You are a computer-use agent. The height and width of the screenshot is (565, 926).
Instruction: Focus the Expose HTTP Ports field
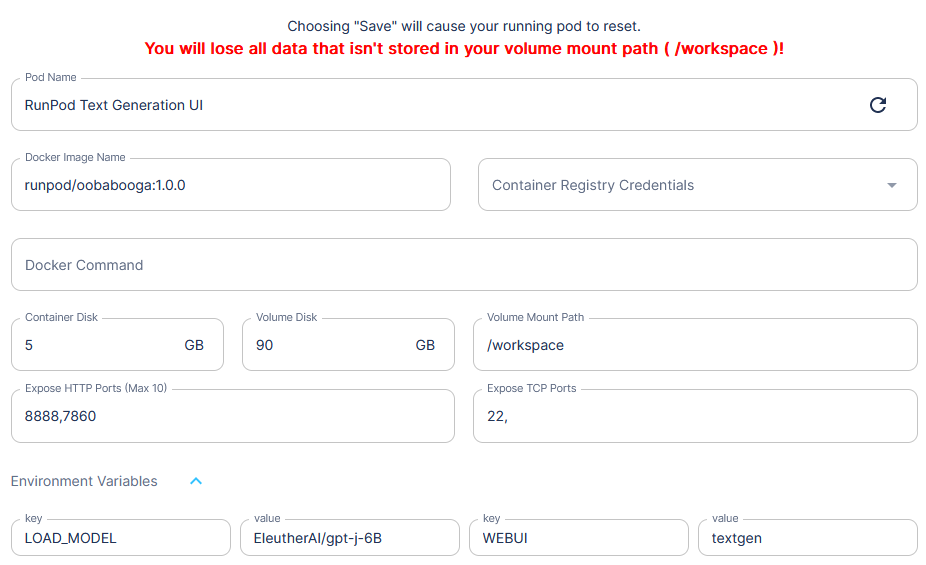(232, 416)
